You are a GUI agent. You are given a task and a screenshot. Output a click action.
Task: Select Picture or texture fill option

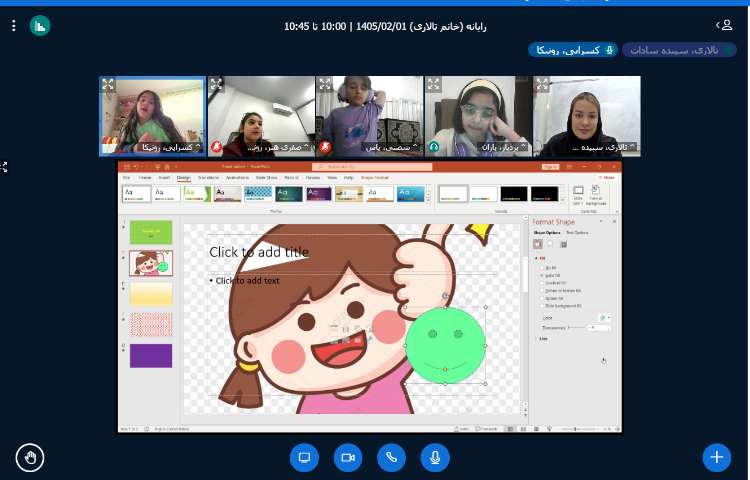pos(560,291)
